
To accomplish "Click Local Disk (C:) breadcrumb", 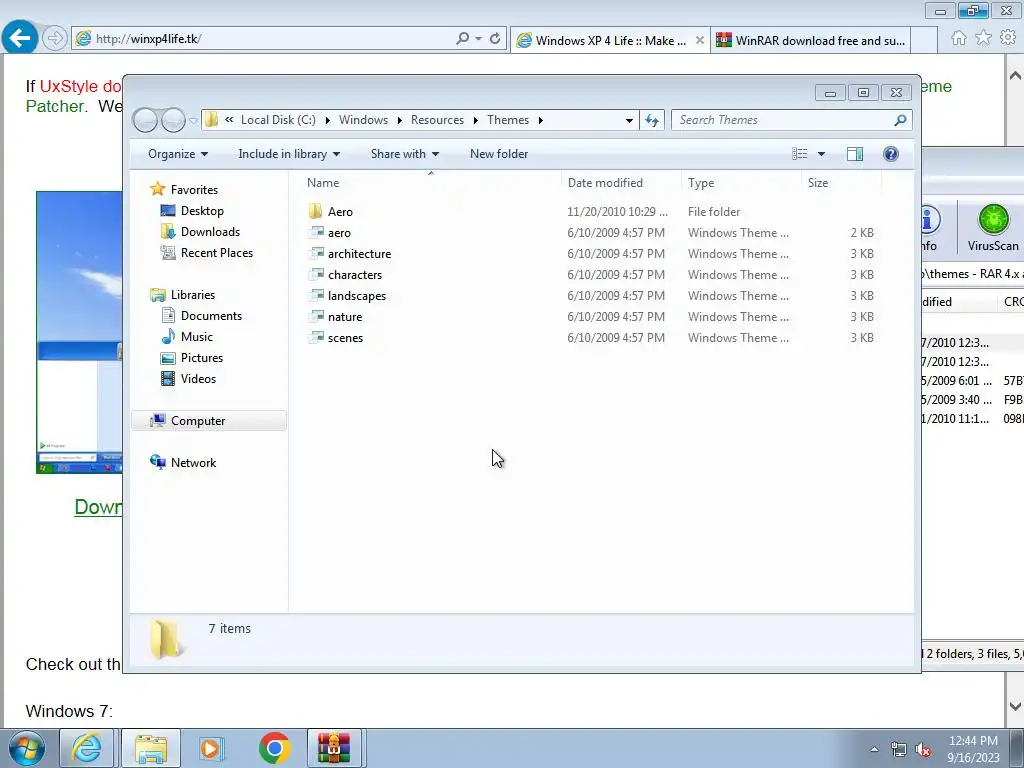I will 278,120.
